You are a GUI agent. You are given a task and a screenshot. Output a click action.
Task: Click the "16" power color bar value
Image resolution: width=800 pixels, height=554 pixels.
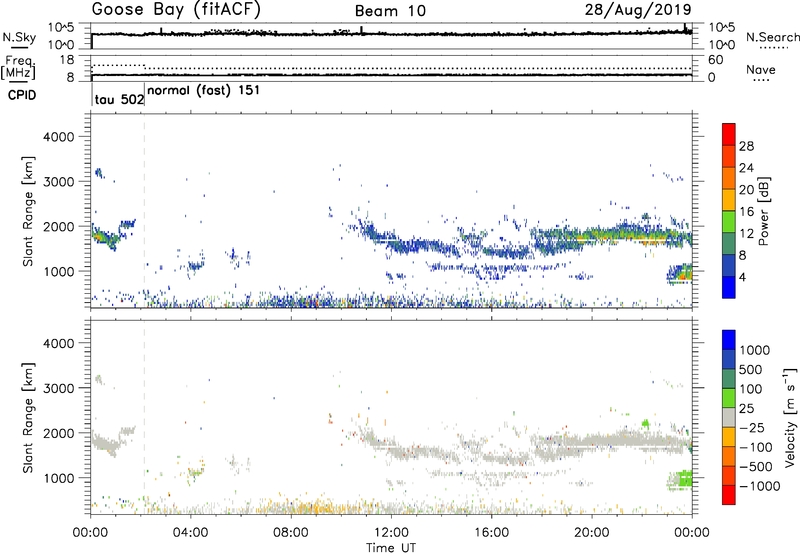[x=746, y=212]
